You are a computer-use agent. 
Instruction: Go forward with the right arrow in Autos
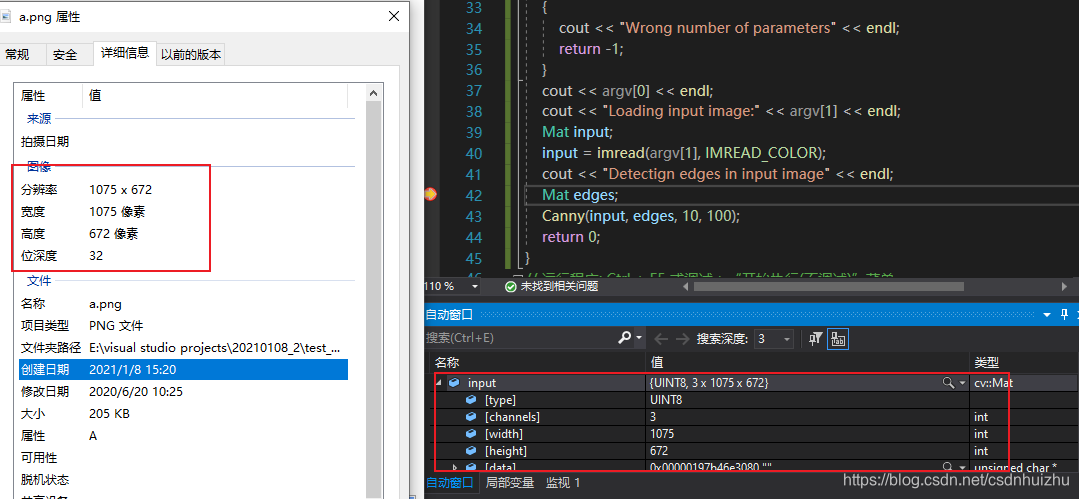[x=683, y=339]
